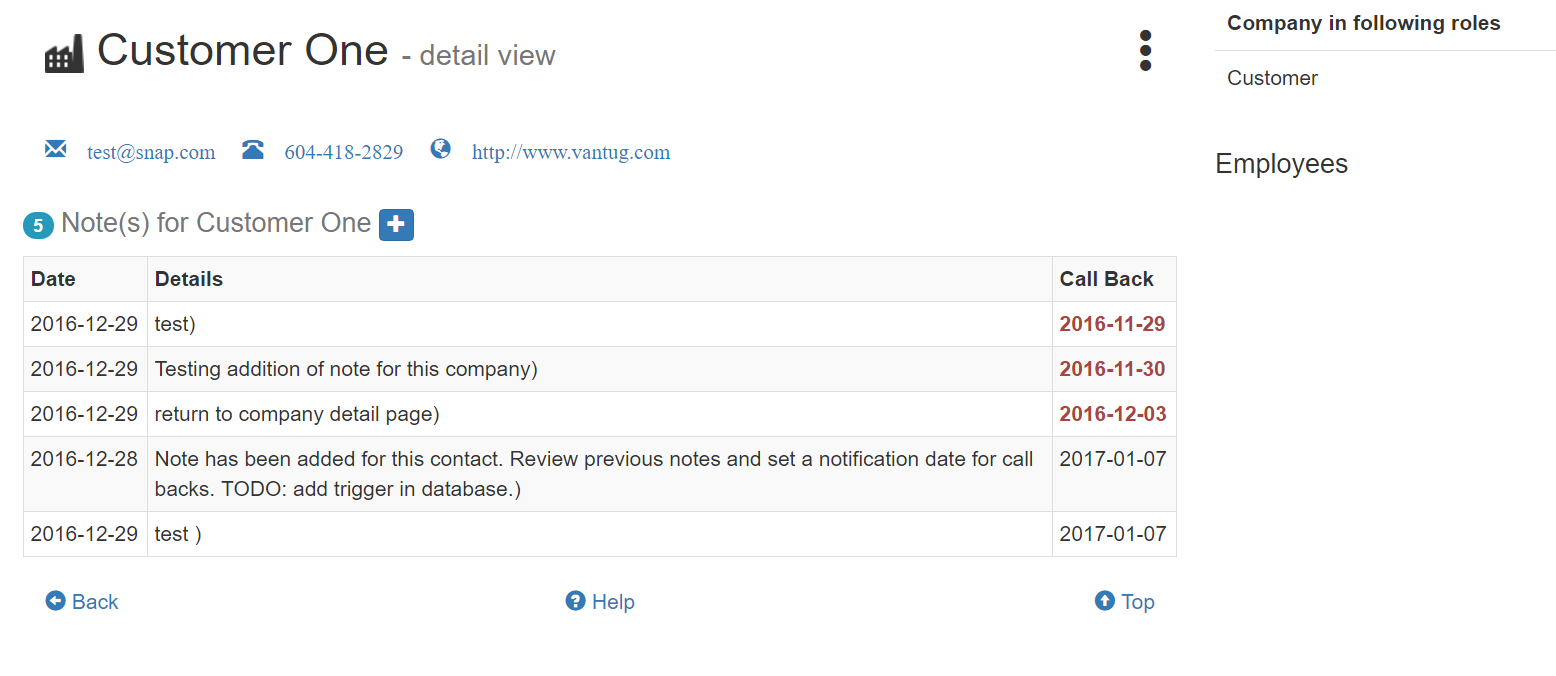Open the test@snap.com email link
1556x676 pixels.
[151, 153]
